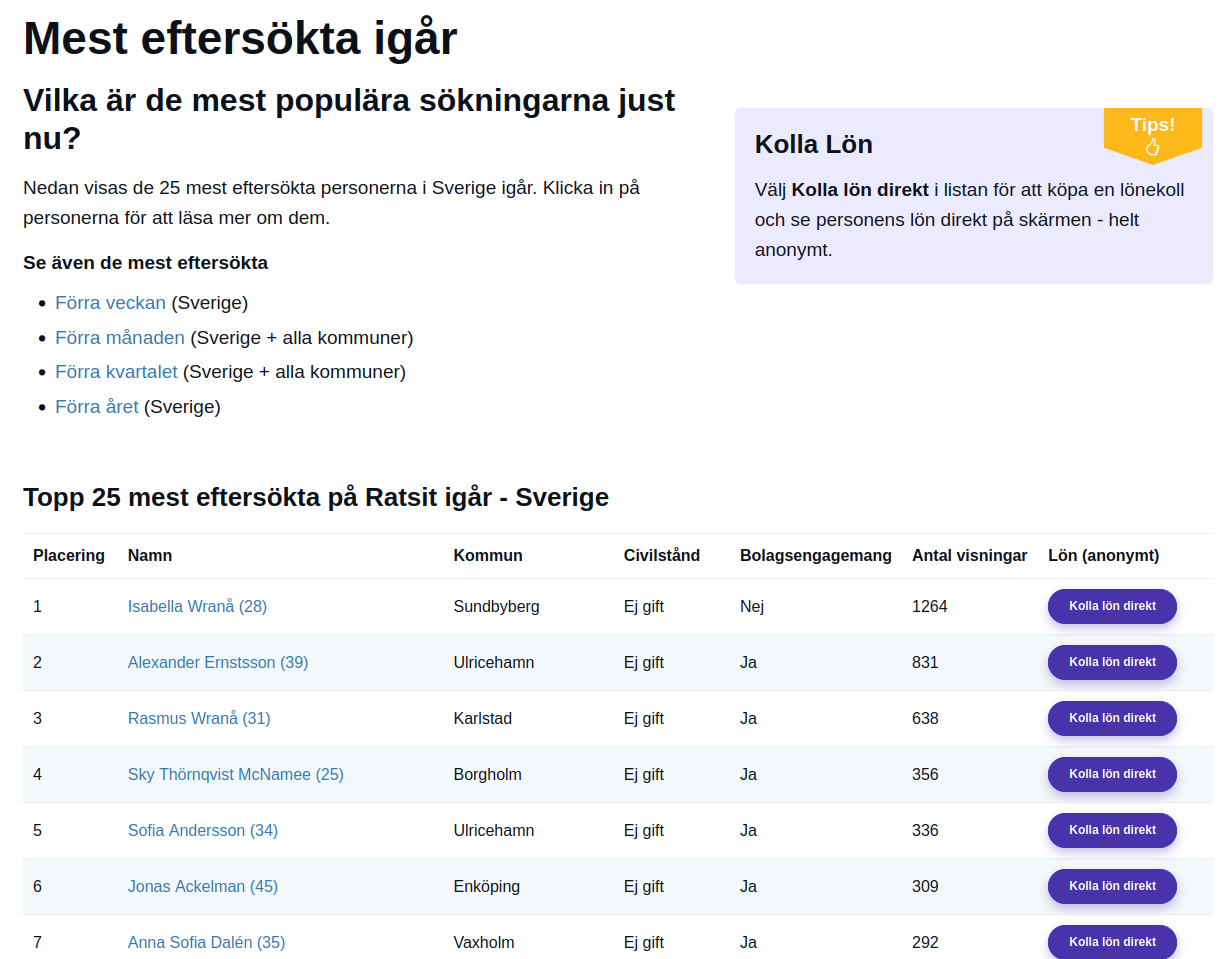The height and width of the screenshot is (959, 1227).
Task: Click Kolla lön direkt for Anna Sofia Dalén
Action: point(1112,942)
